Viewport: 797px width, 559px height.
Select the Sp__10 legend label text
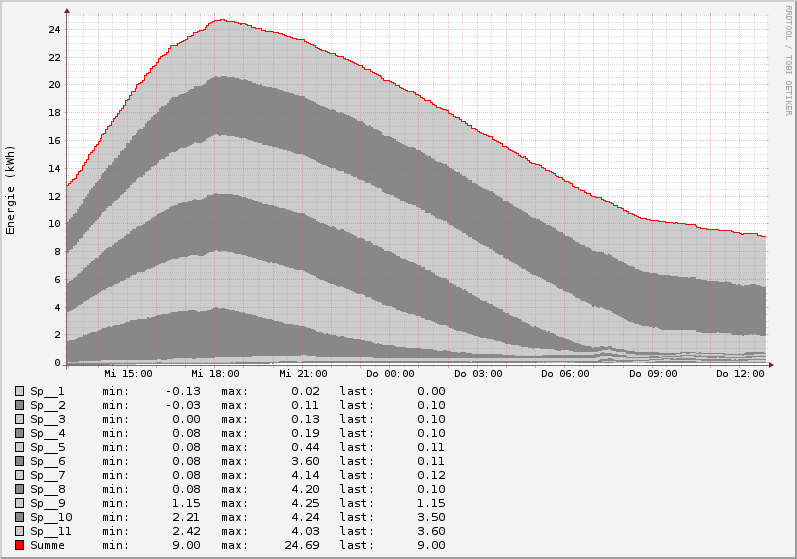tap(51, 517)
